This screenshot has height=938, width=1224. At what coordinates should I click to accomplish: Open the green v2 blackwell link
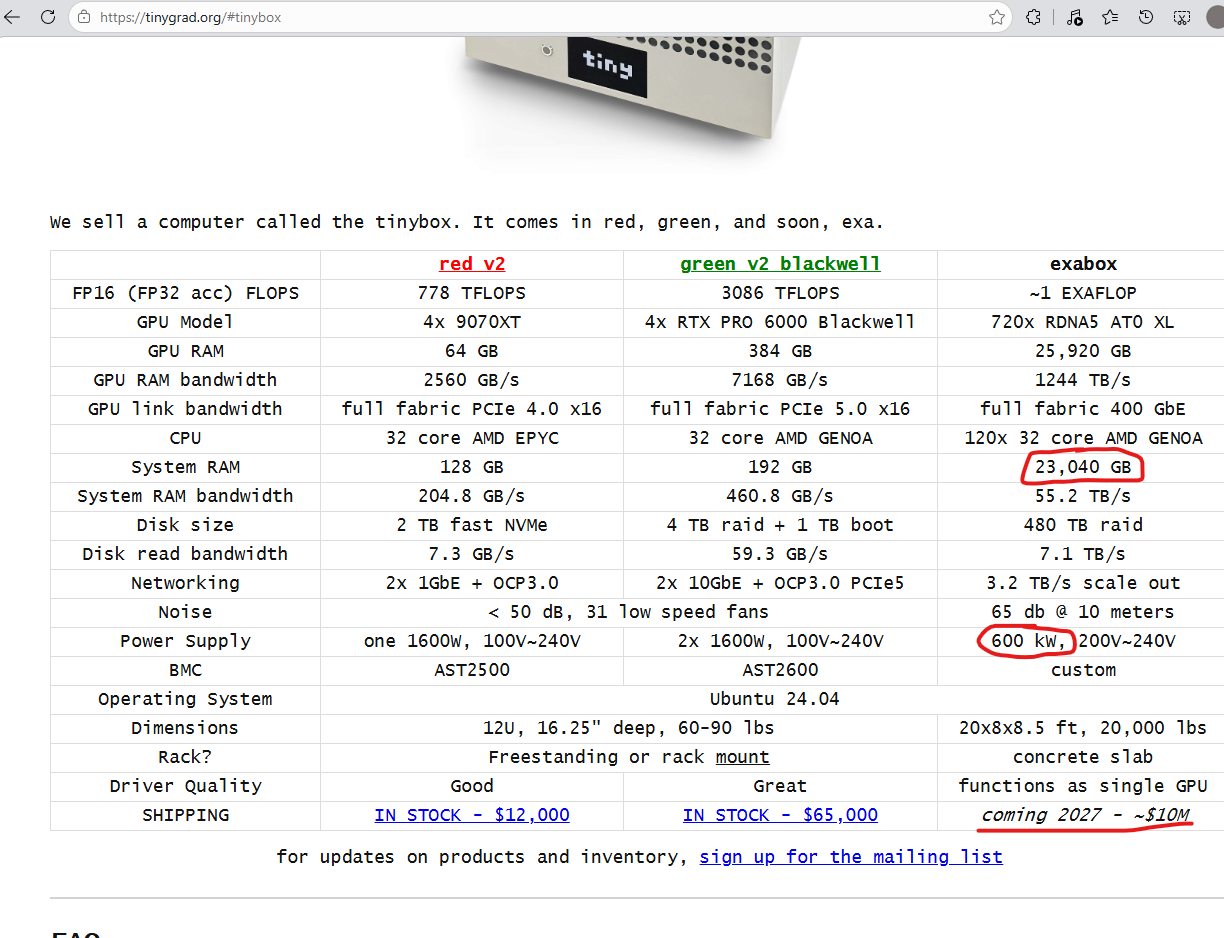(780, 264)
